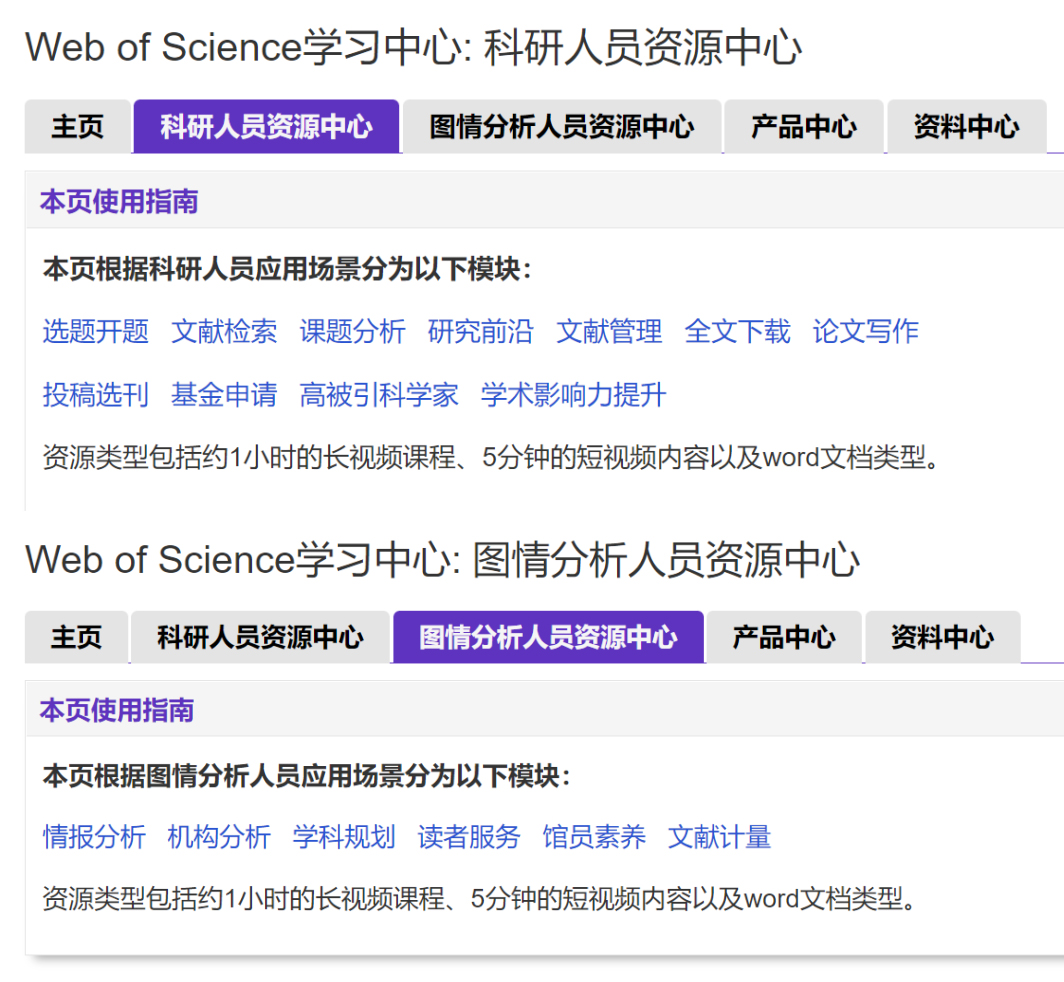This screenshot has width=1064, height=982.
Task: Follow the 情报分析 link
Action: pos(94,837)
